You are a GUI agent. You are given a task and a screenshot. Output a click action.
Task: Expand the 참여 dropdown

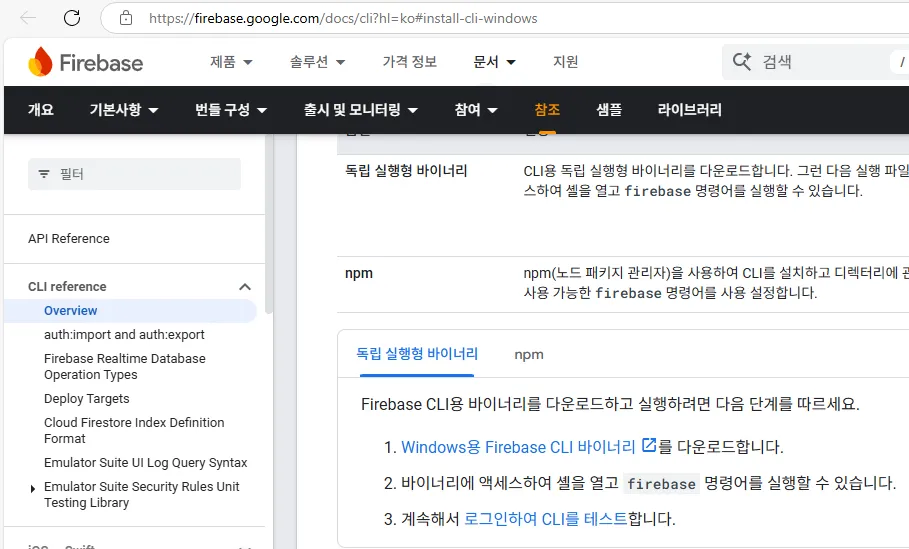tap(476, 110)
